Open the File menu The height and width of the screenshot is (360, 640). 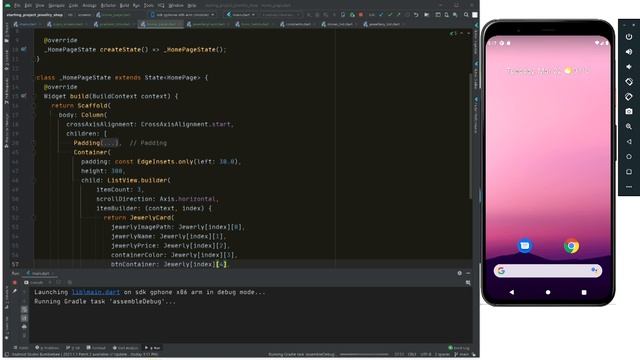pos(17,6)
